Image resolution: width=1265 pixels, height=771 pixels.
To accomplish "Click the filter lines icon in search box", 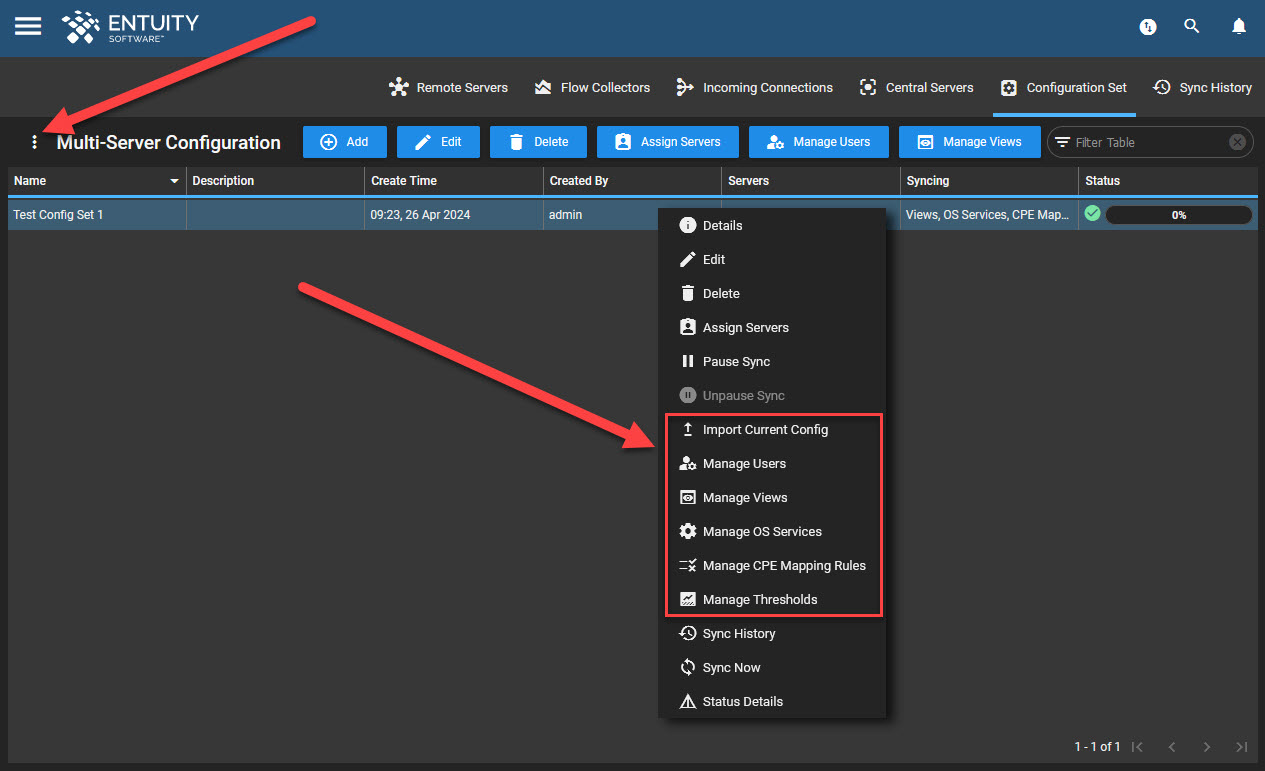I will click(1062, 142).
